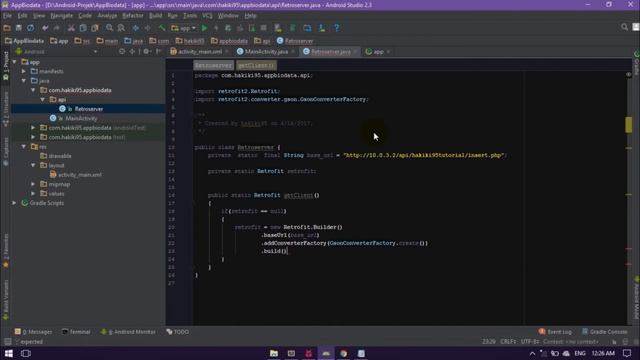Image resolution: width=640 pixels, height=360 pixels.
Task: Expand the mipmap folder arrow
Action: tap(33, 184)
